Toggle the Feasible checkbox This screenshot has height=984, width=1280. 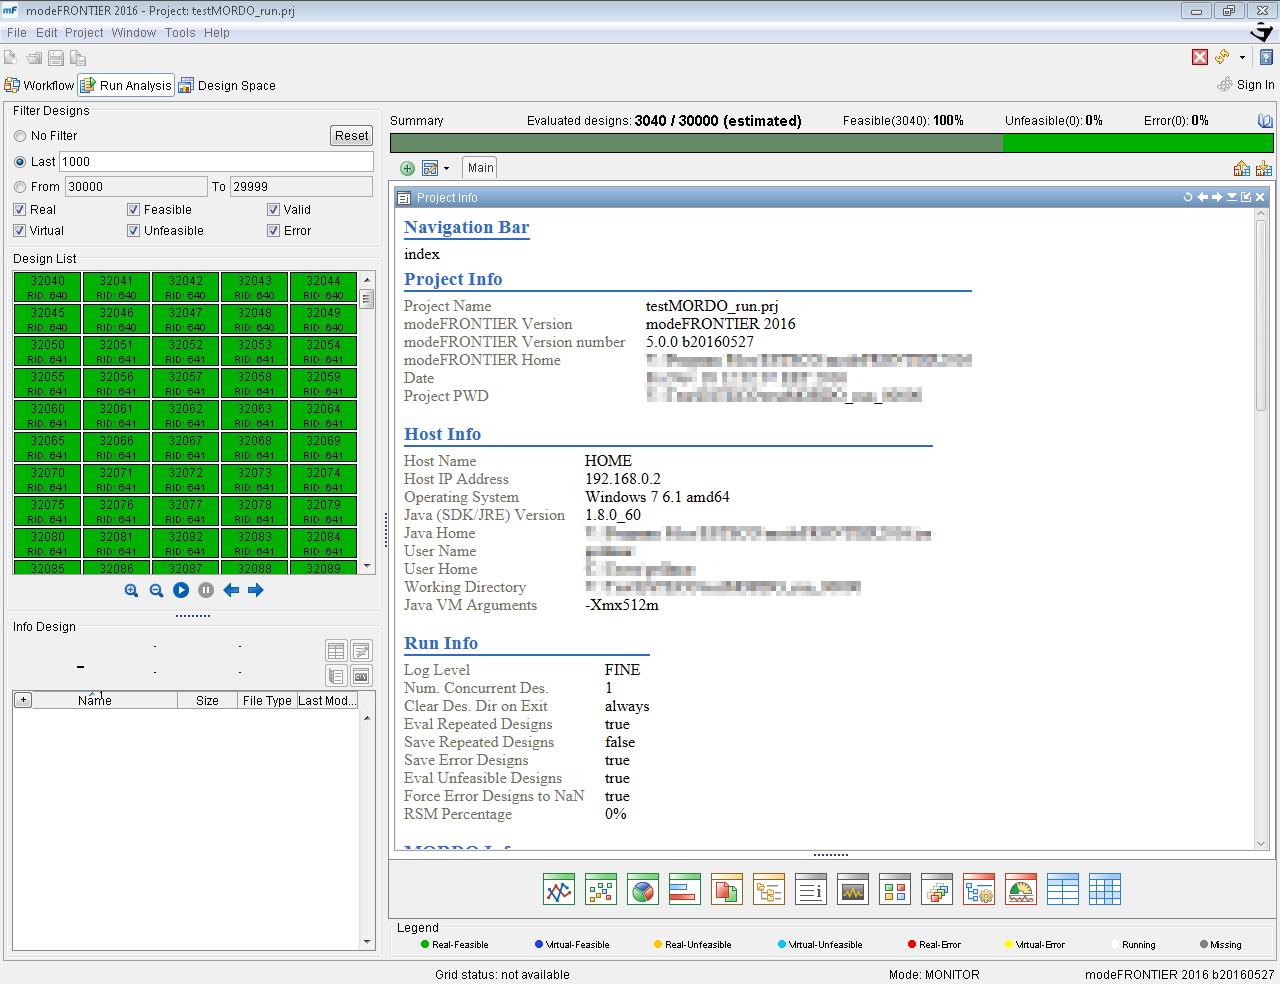tap(133, 210)
